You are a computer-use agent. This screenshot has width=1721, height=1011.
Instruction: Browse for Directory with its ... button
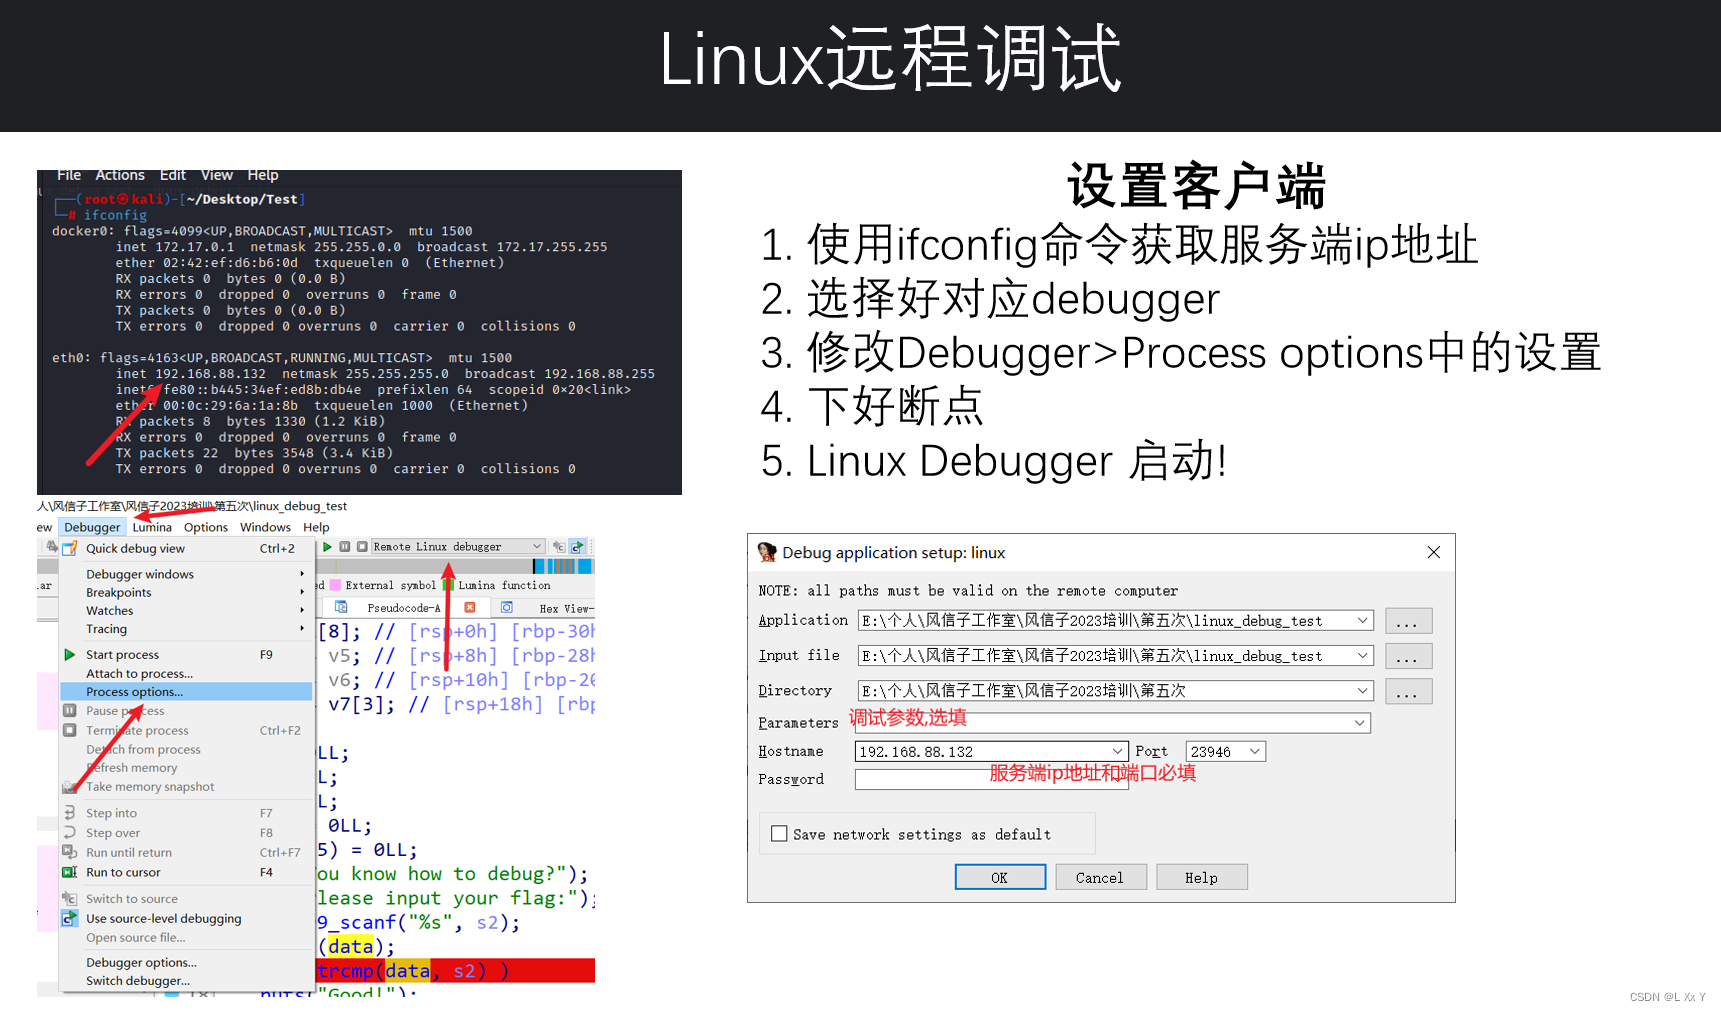(1407, 691)
